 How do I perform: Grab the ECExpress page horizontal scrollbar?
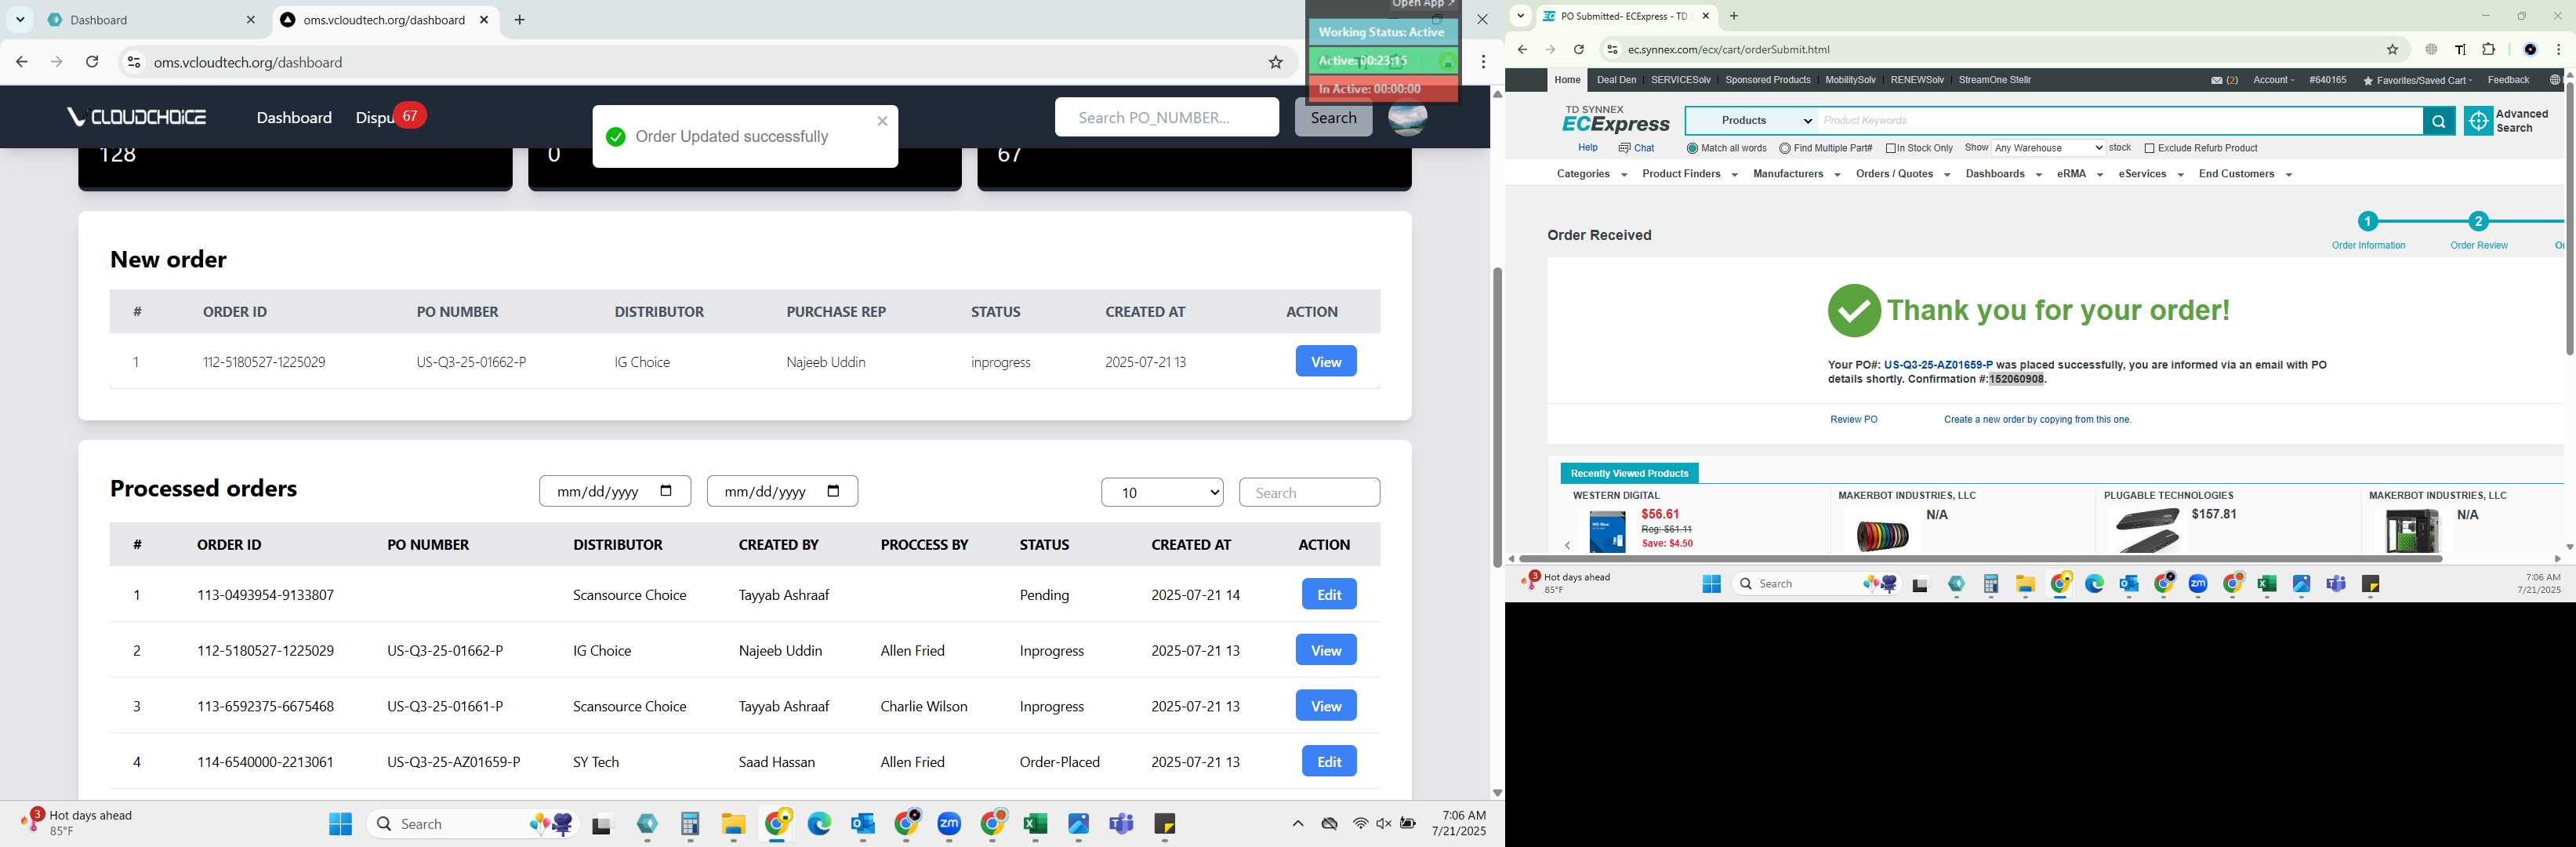(1980, 558)
